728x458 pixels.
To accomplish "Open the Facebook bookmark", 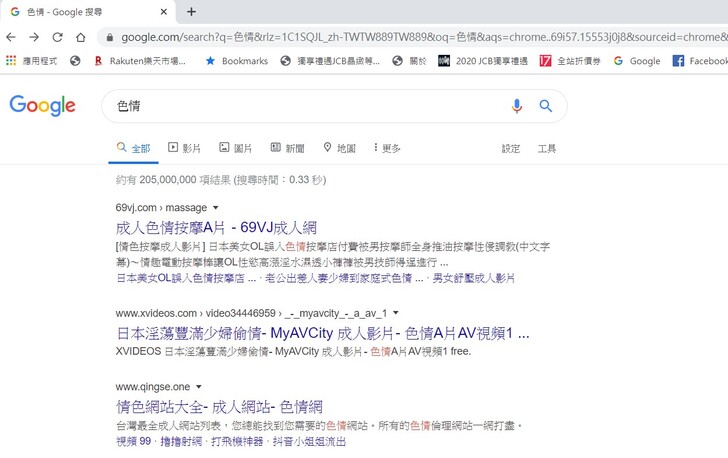I will [700, 61].
